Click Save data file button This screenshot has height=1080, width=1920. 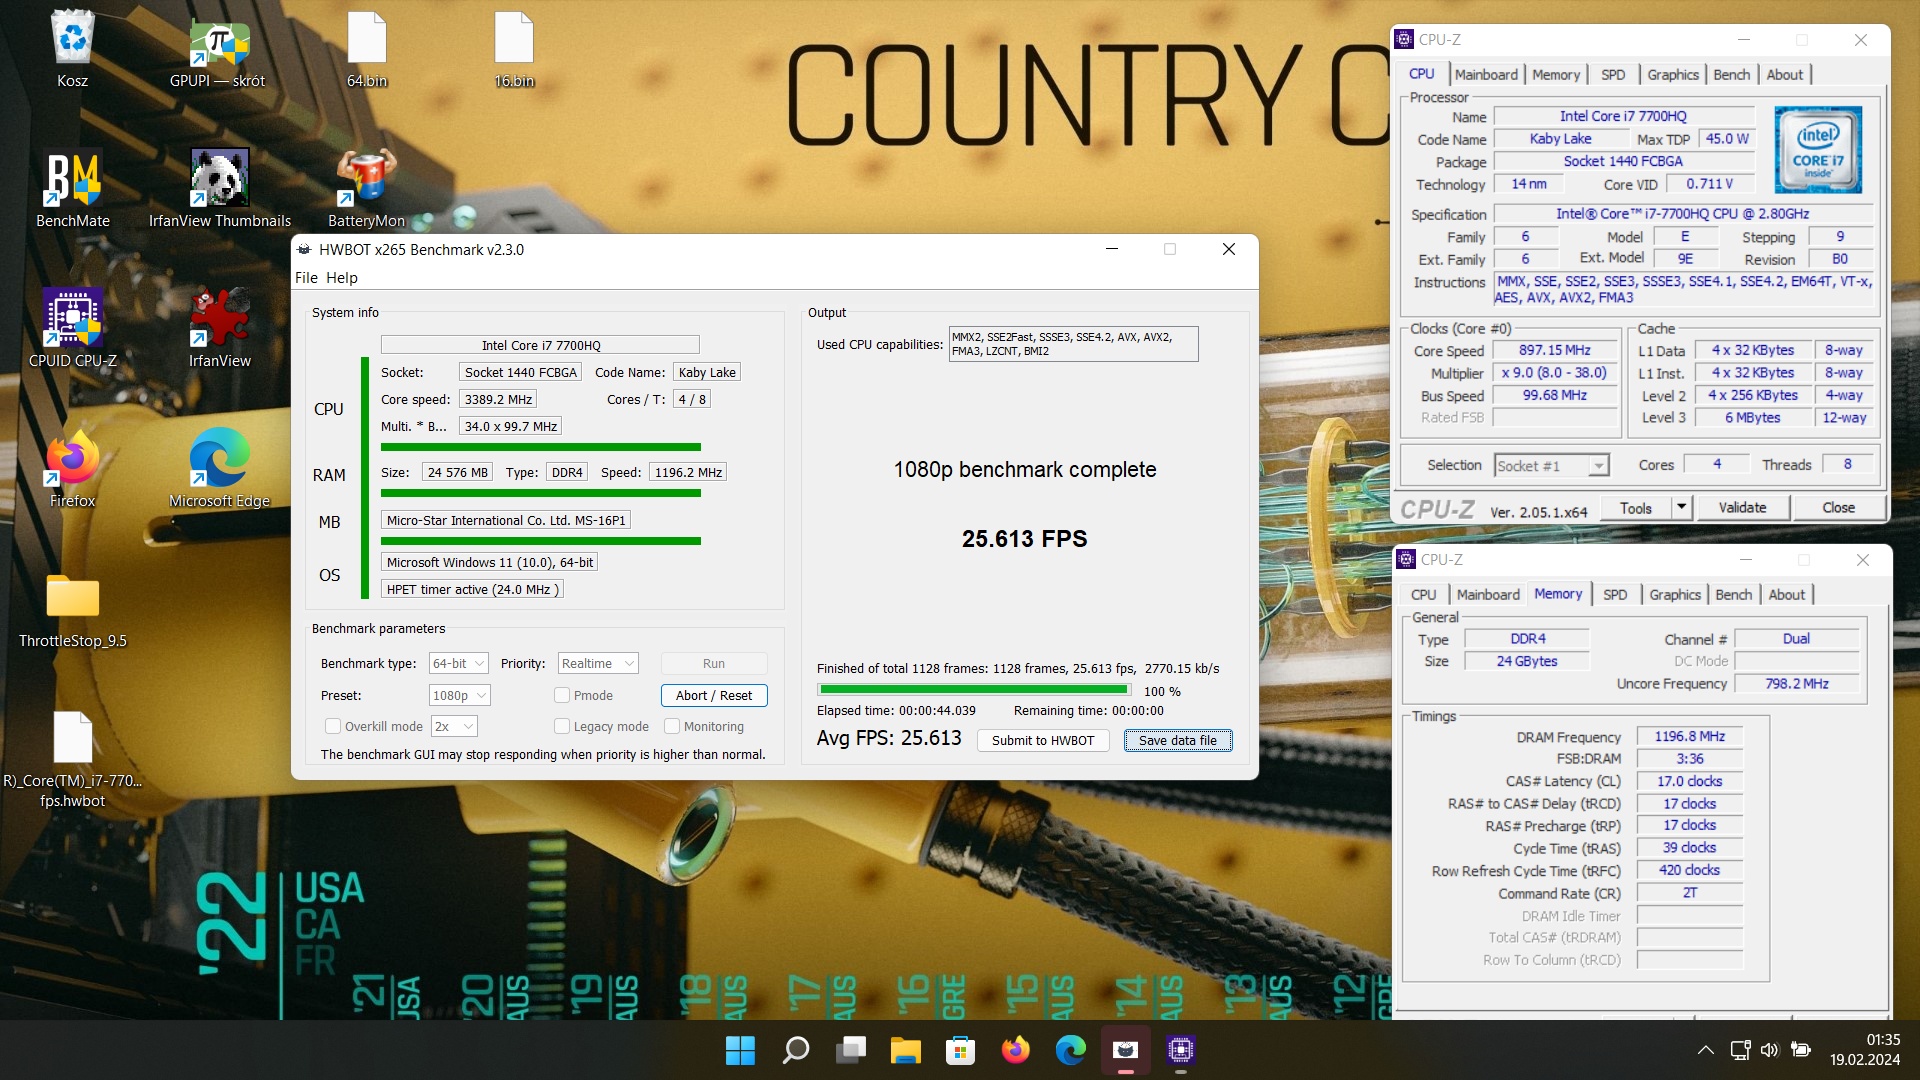tap(1177, 740)
